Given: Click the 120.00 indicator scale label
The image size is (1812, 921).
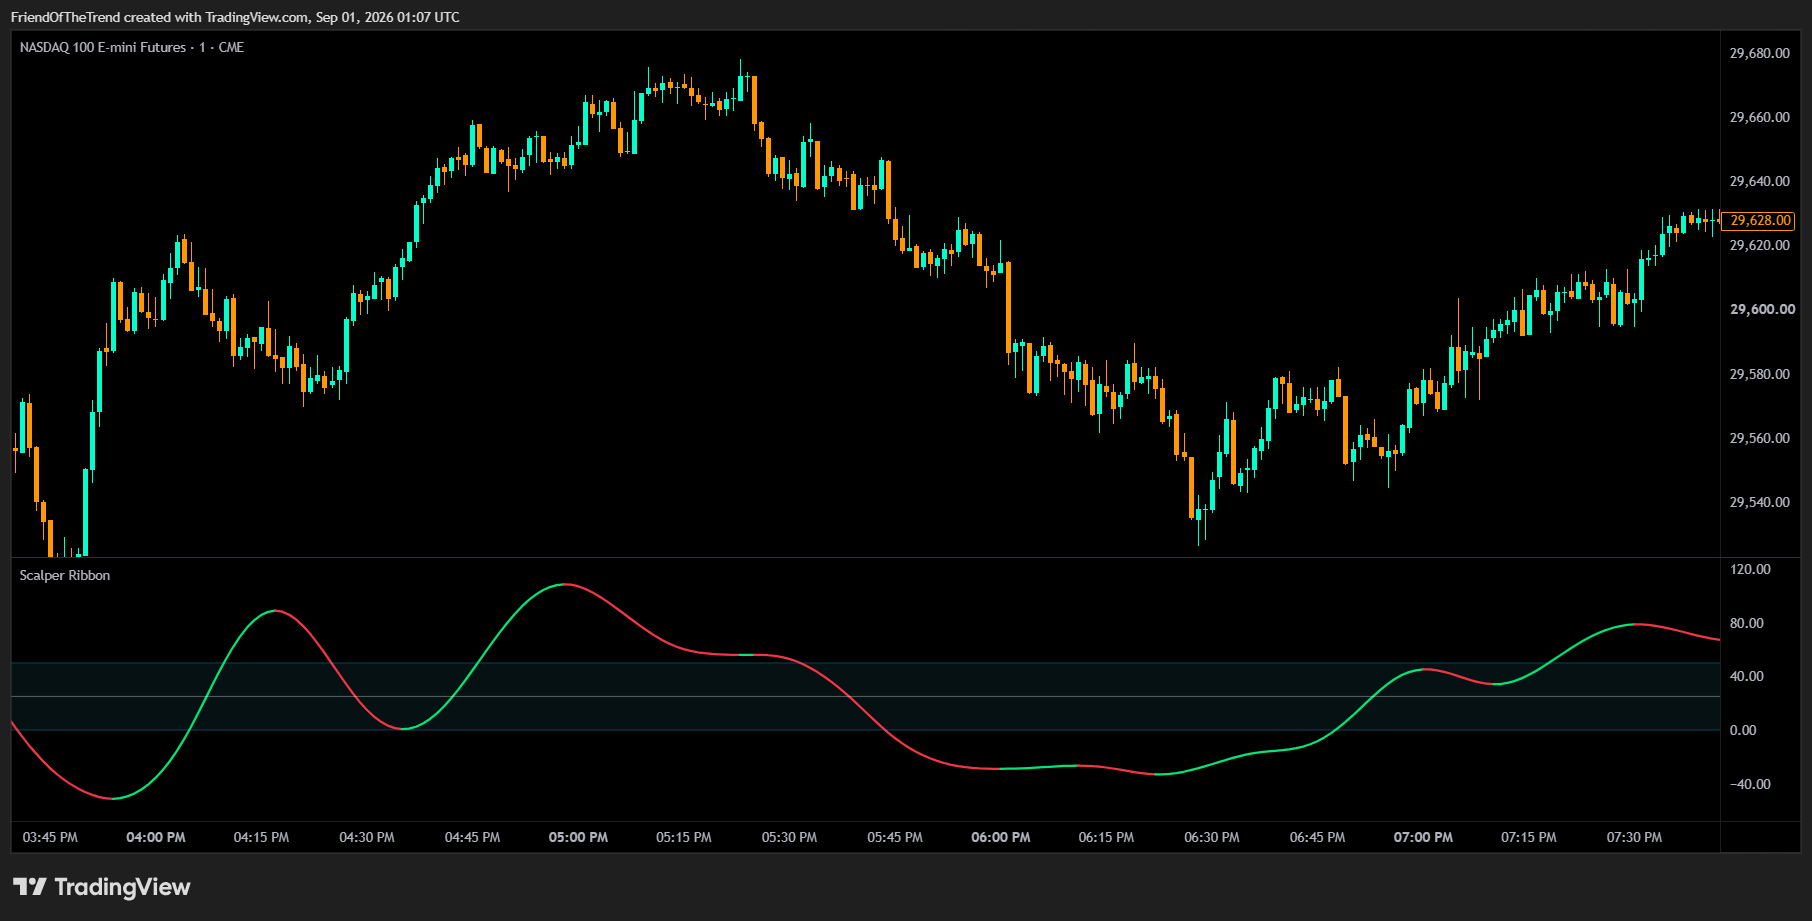Looking at the screenshot, I should [1750, 569].
